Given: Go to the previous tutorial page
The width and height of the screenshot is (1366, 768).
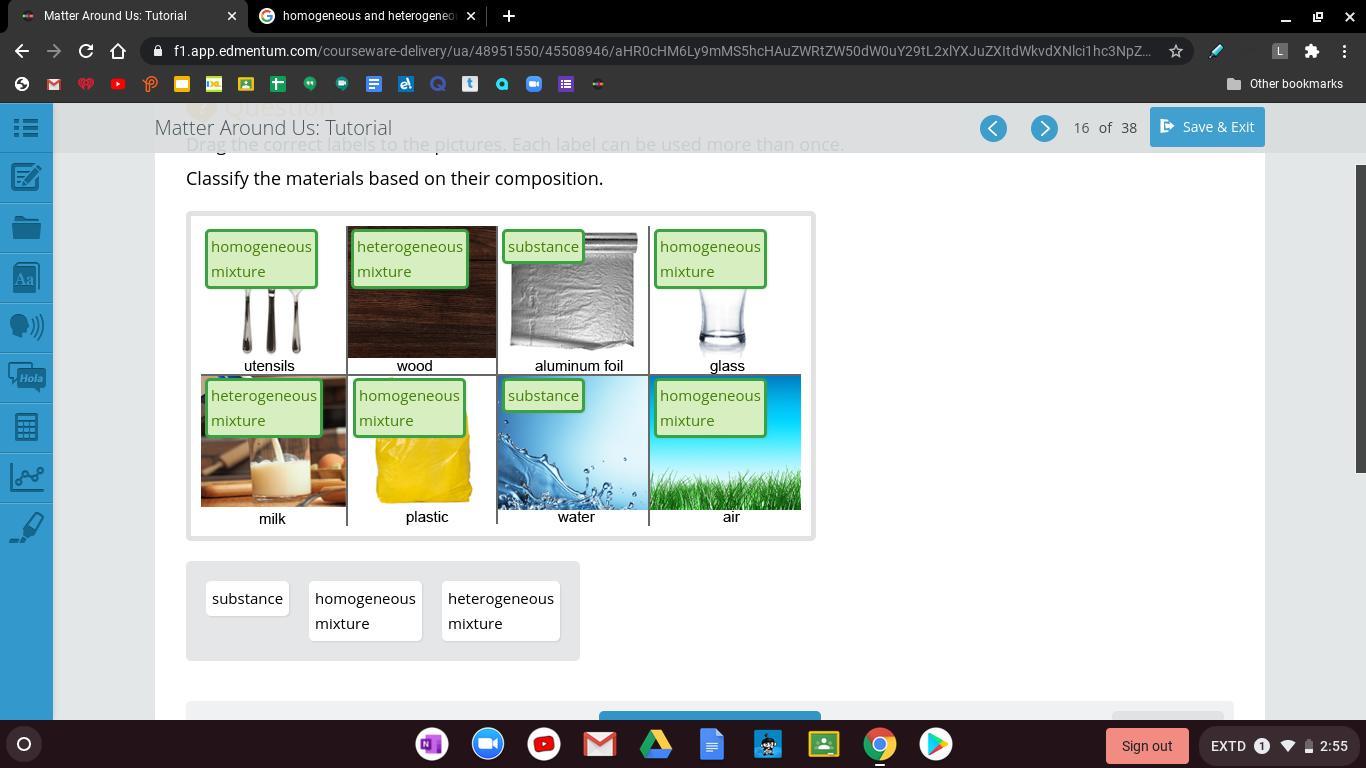Looking at the screenshot, I should coord(993,128).
